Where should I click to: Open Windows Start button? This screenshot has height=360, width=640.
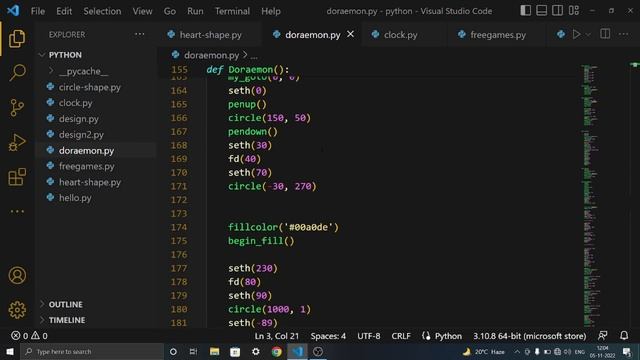click(x=10, y=351)
